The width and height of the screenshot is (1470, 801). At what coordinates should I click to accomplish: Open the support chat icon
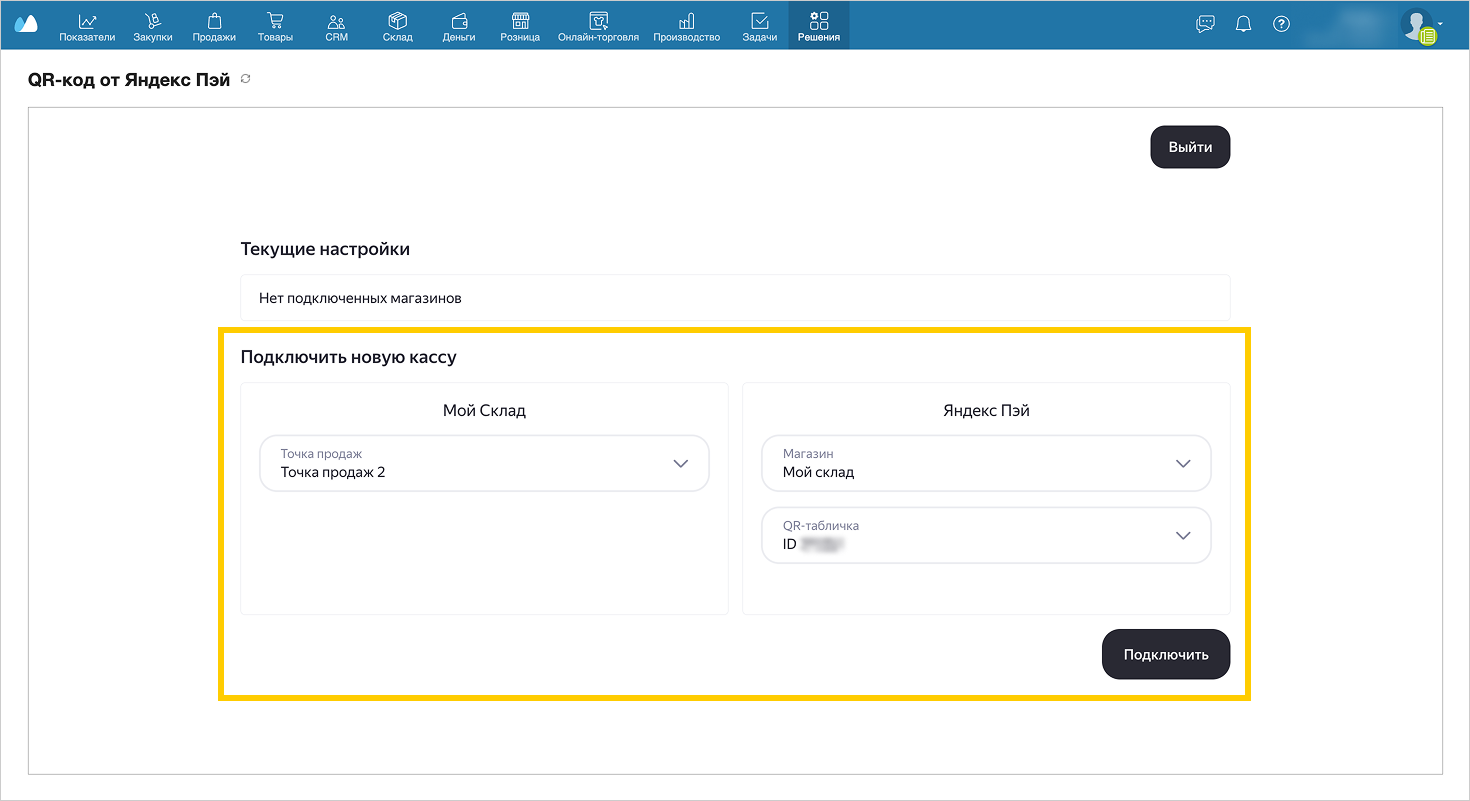pos(1205,24)
